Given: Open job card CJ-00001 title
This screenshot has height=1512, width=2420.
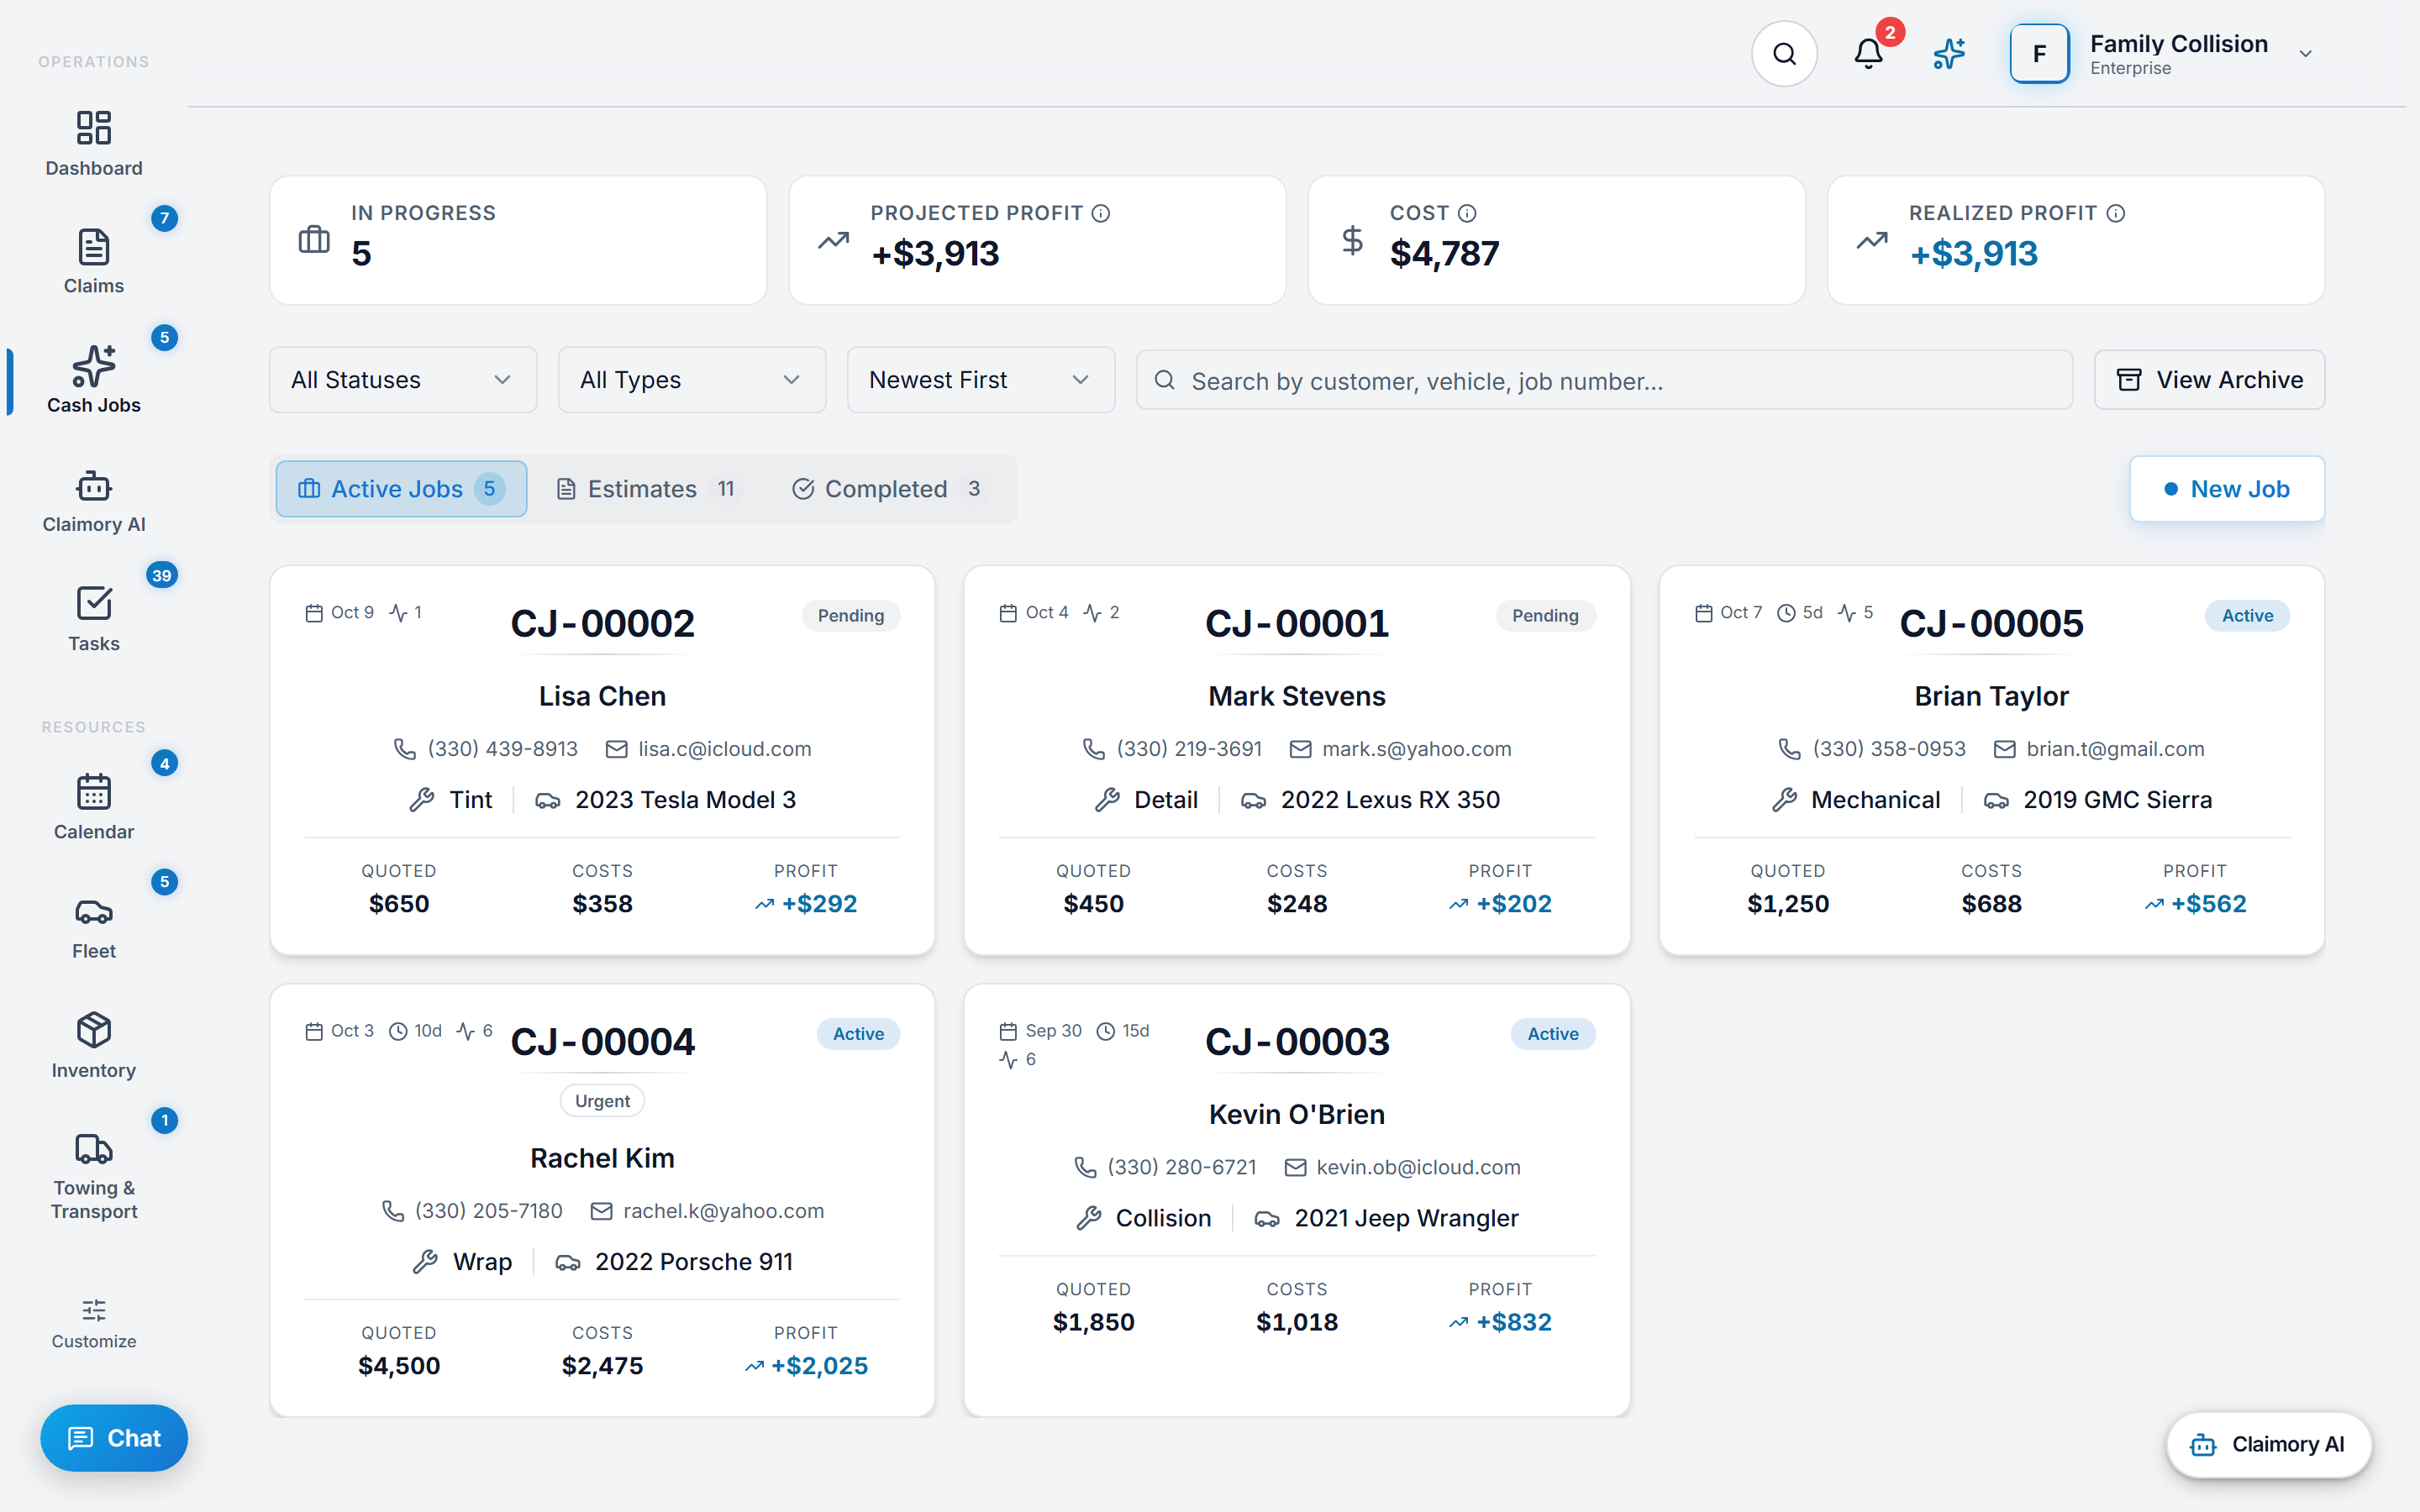Looking at the screenshot, I should (x=1297, y=624).
